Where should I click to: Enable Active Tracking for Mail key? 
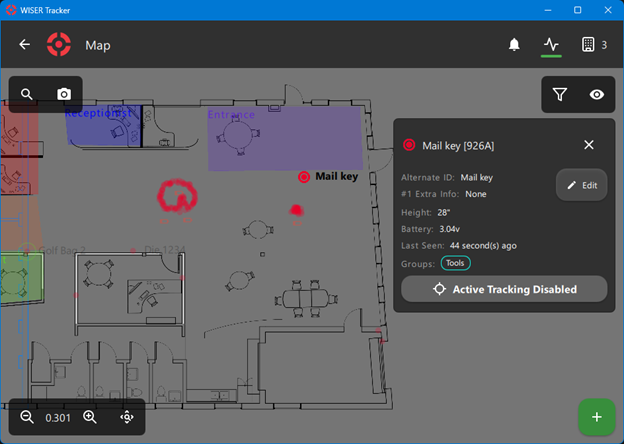(x=504, y=289)
